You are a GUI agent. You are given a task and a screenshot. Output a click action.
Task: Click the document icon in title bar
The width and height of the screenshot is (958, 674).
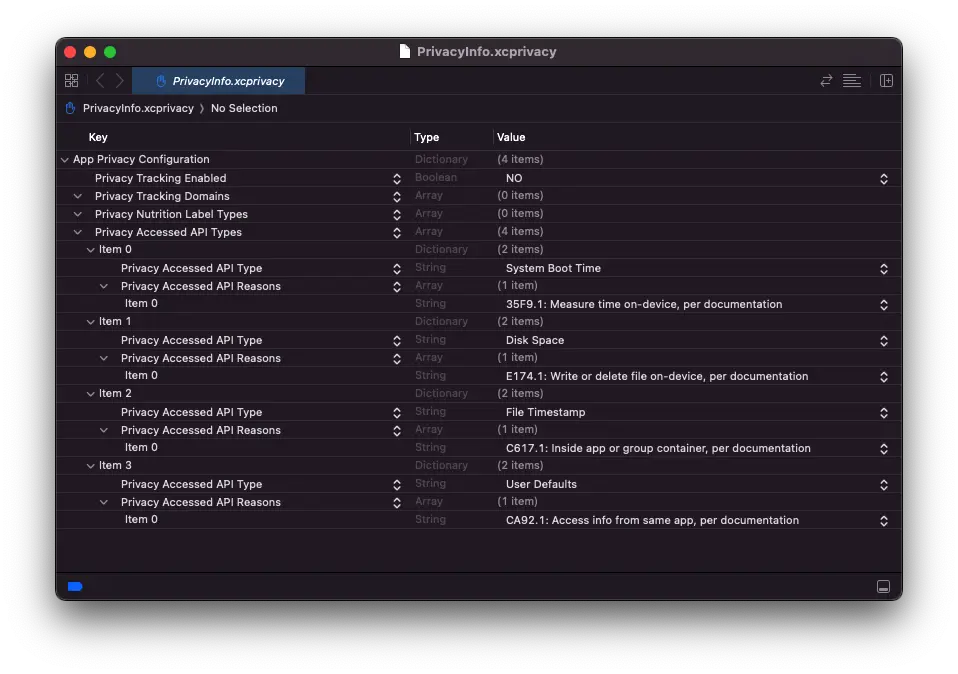coord(404,51)
